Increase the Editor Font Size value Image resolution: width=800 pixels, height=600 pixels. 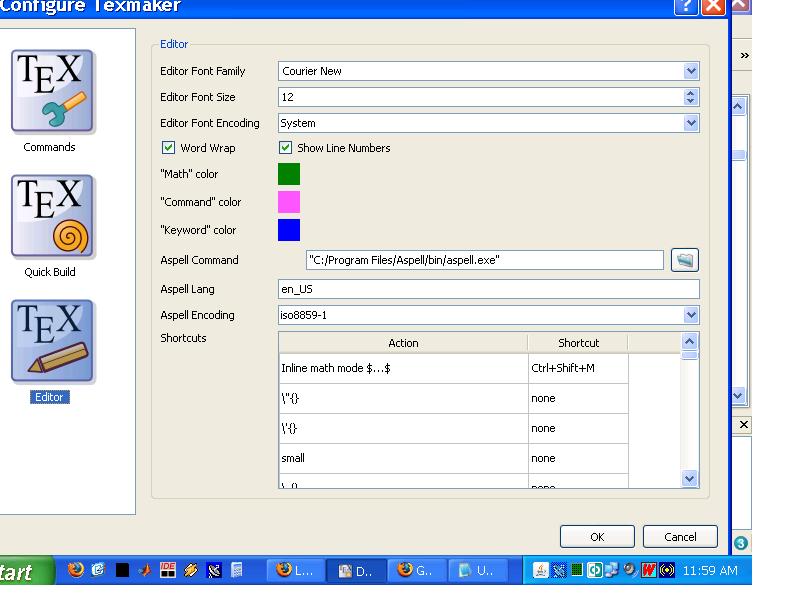[690, 93]
